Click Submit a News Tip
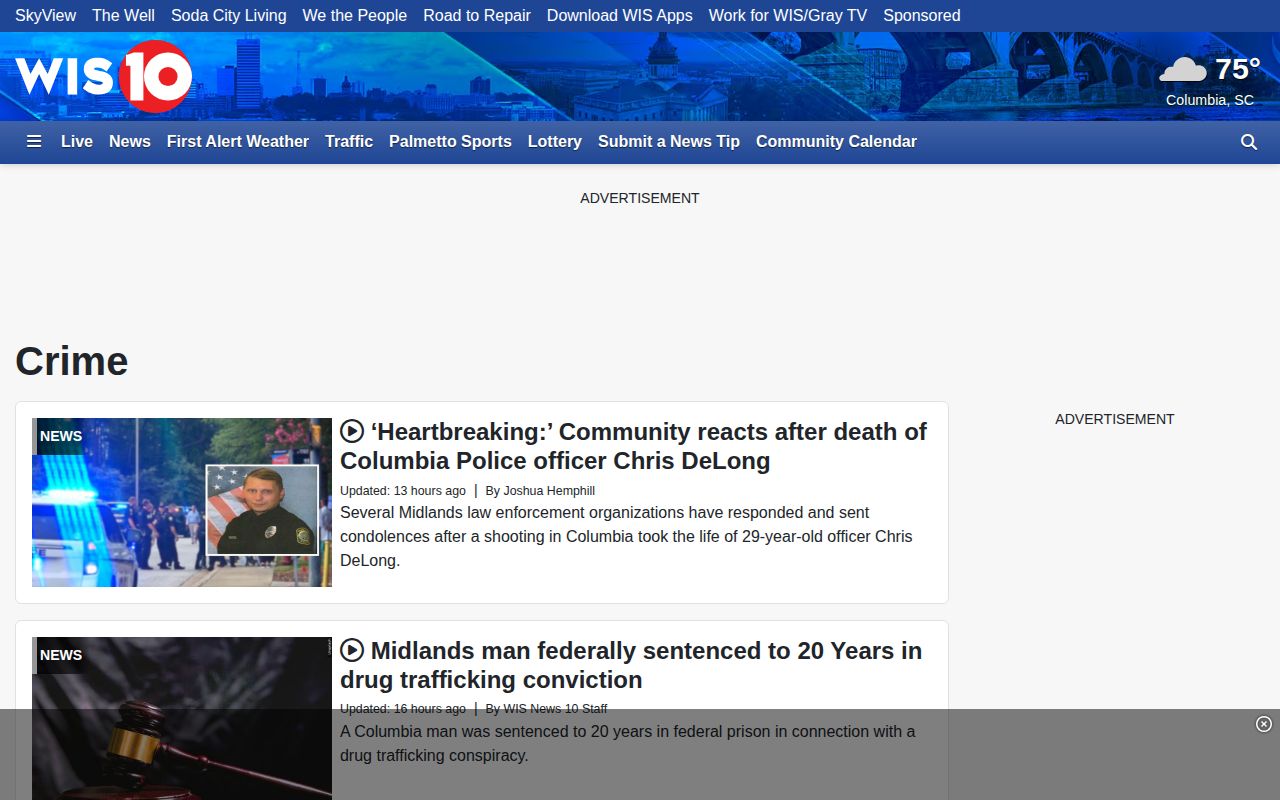The height and width of the screenshot is (800, 1280). coord(669,142)
